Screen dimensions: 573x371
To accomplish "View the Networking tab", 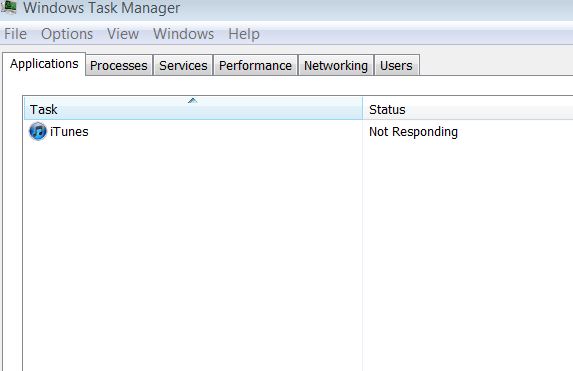I will tap(336, 65).
